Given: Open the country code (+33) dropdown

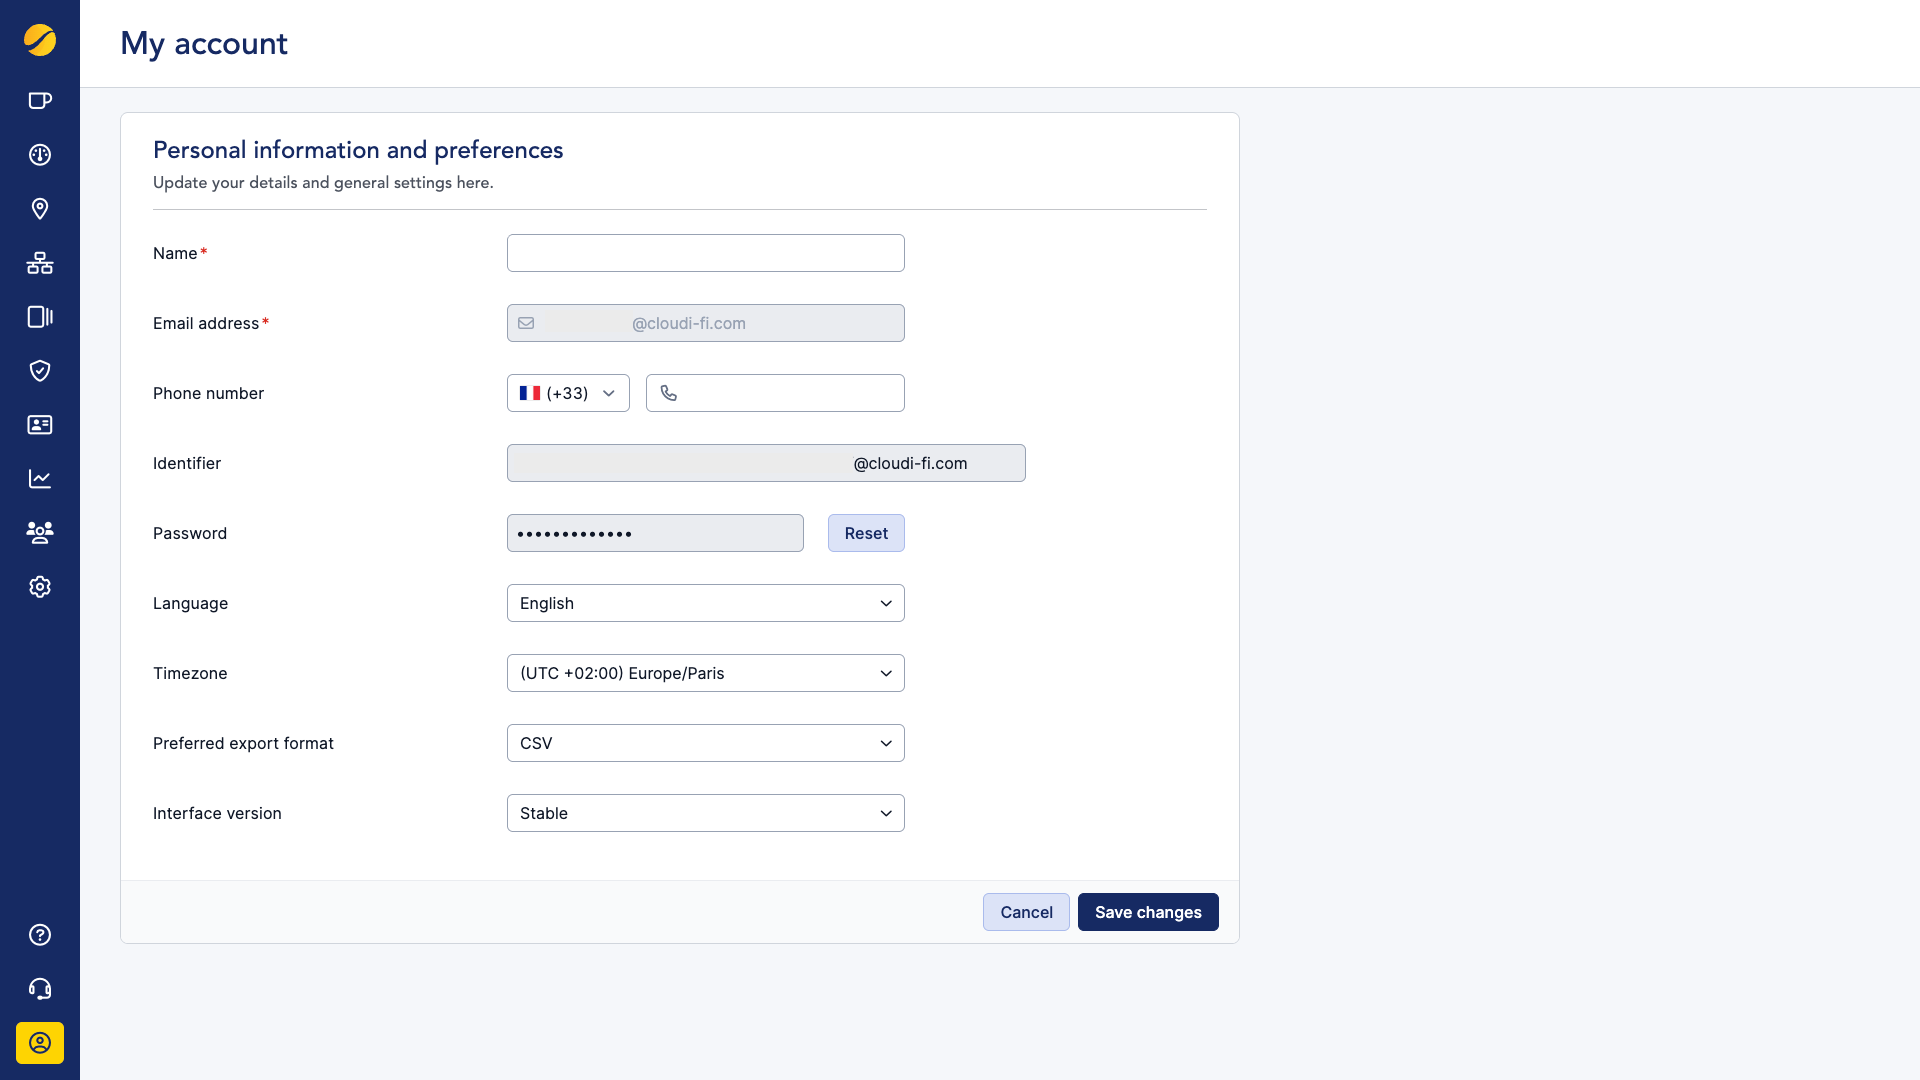Looking at the screenshot, I should click(x=568, y=393).
